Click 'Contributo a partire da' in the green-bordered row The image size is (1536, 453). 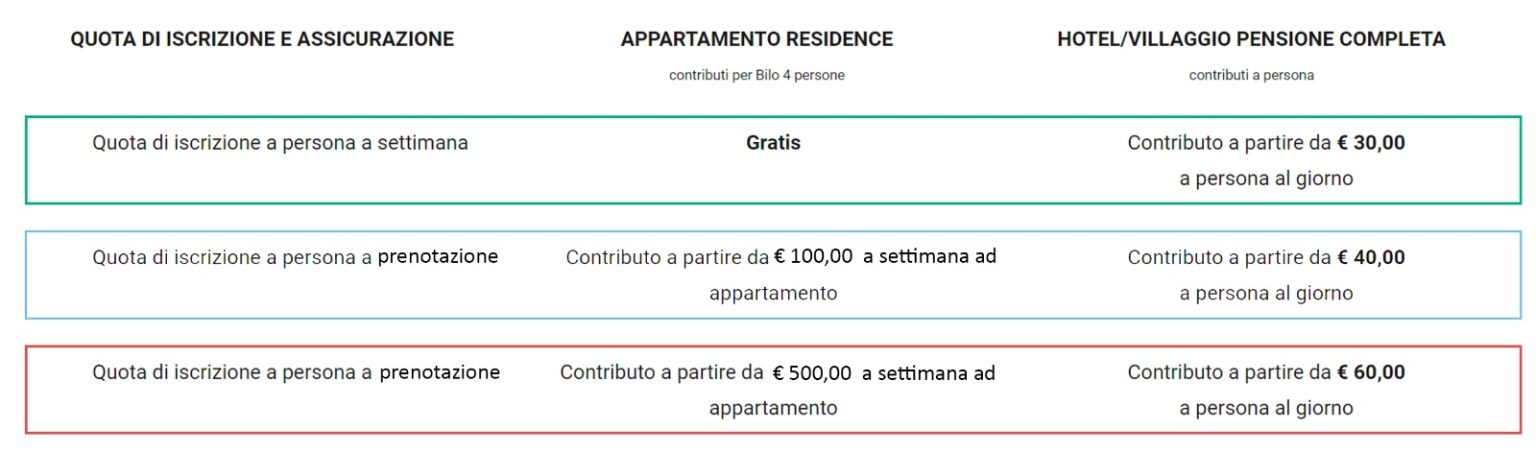click(x=1229, y=143)
